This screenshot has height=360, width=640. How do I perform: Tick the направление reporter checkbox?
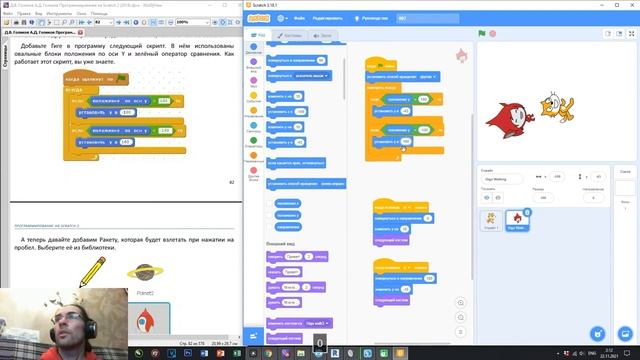click(269, 227)
